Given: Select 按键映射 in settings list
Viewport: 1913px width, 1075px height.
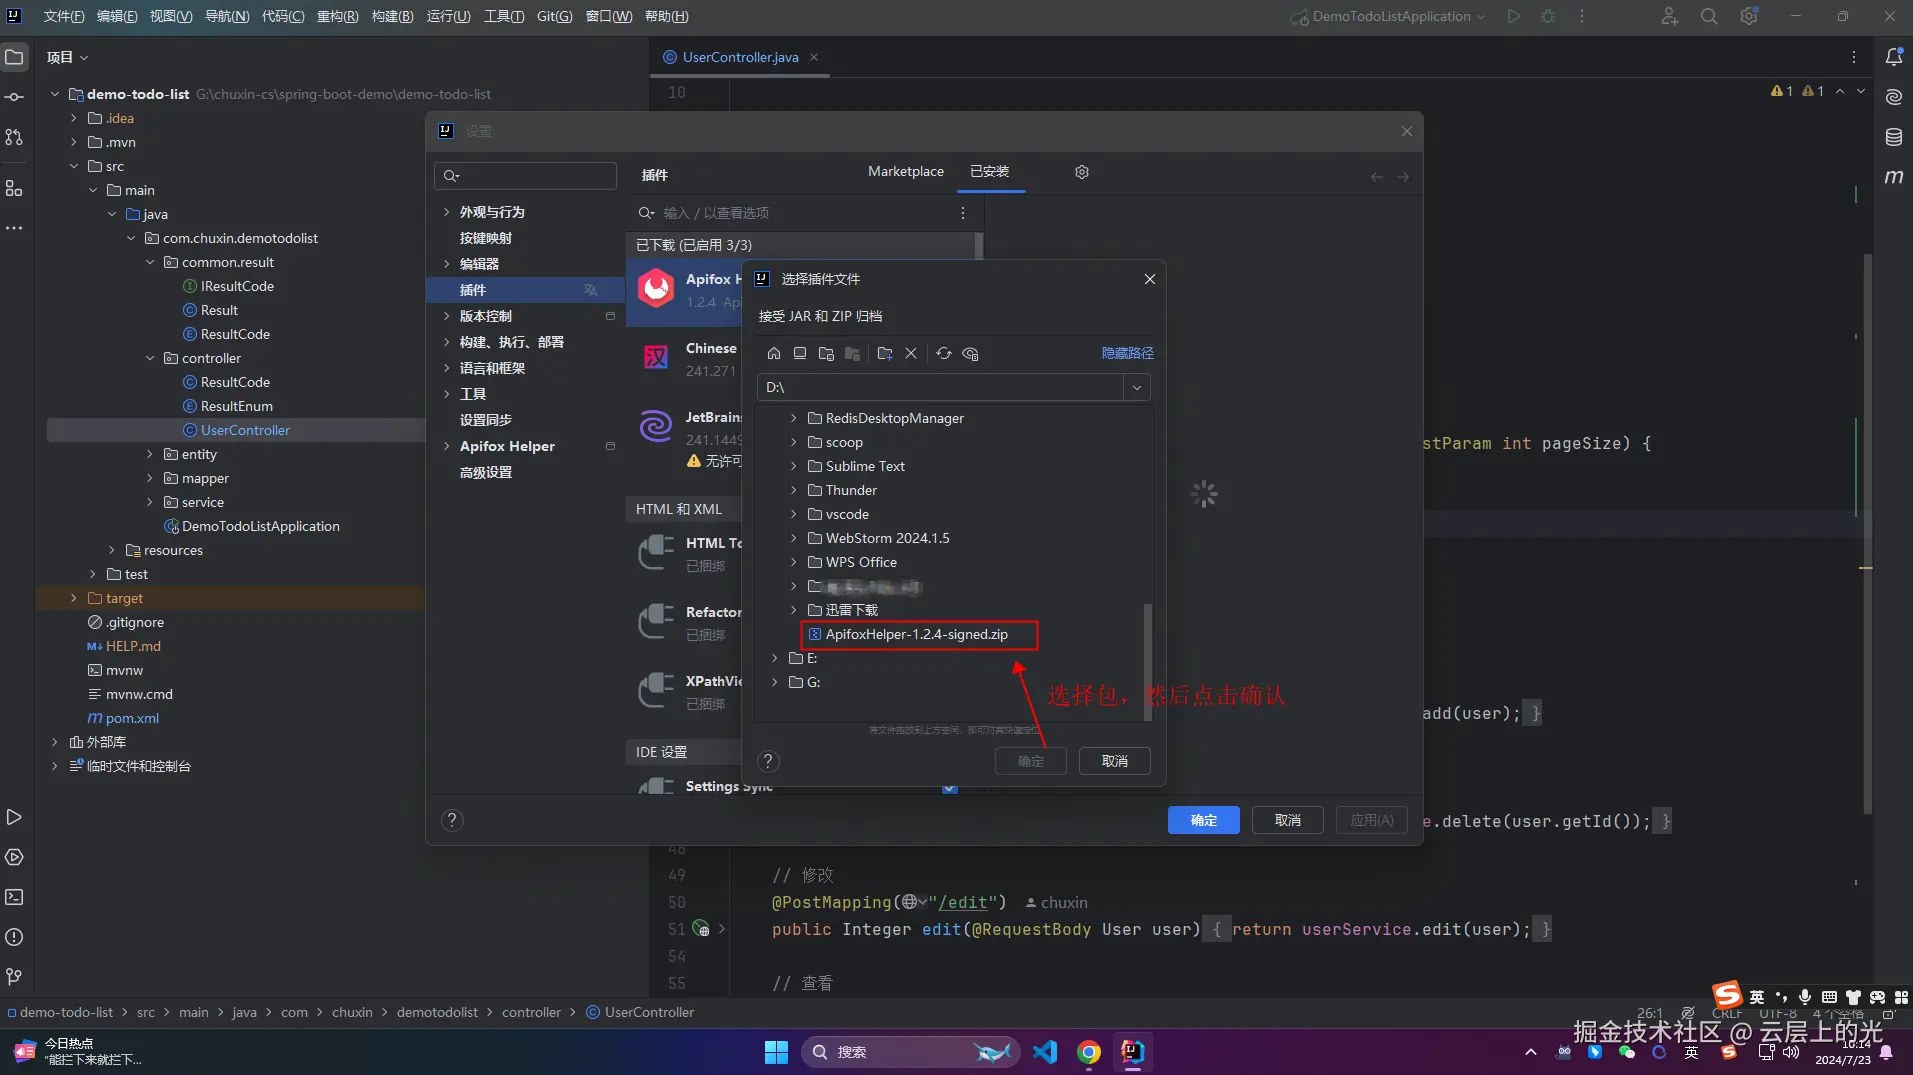Looking at the screenshot, I should click(486, 238).
